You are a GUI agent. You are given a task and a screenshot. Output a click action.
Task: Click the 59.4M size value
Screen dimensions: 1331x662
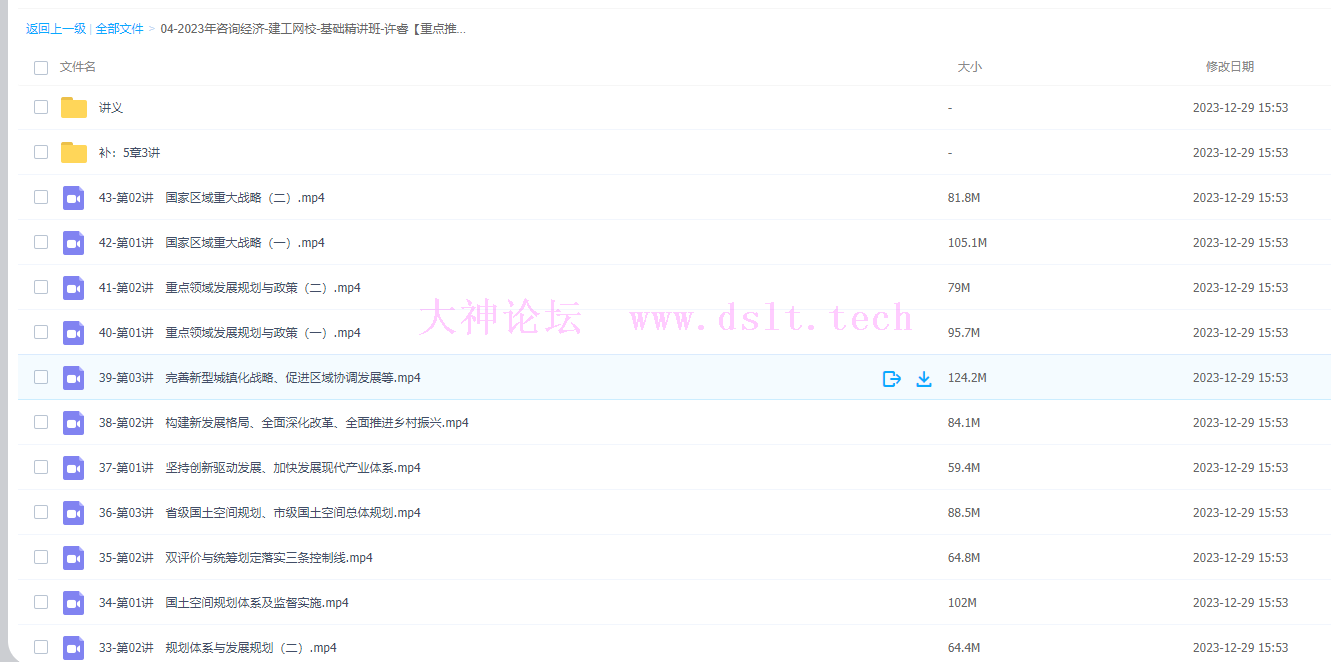[964, 468]
